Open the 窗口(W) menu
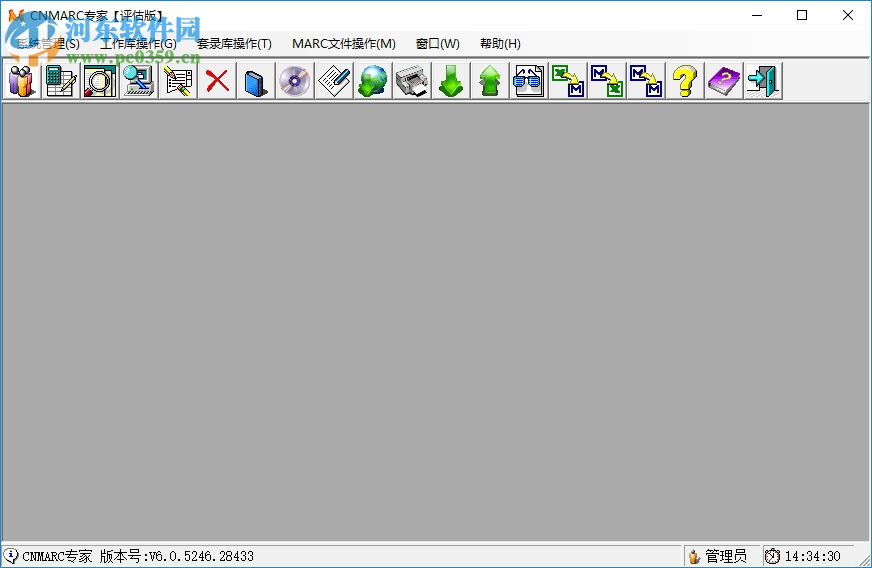The width and height of the screenshot is (872, 568). pos(438,43)
